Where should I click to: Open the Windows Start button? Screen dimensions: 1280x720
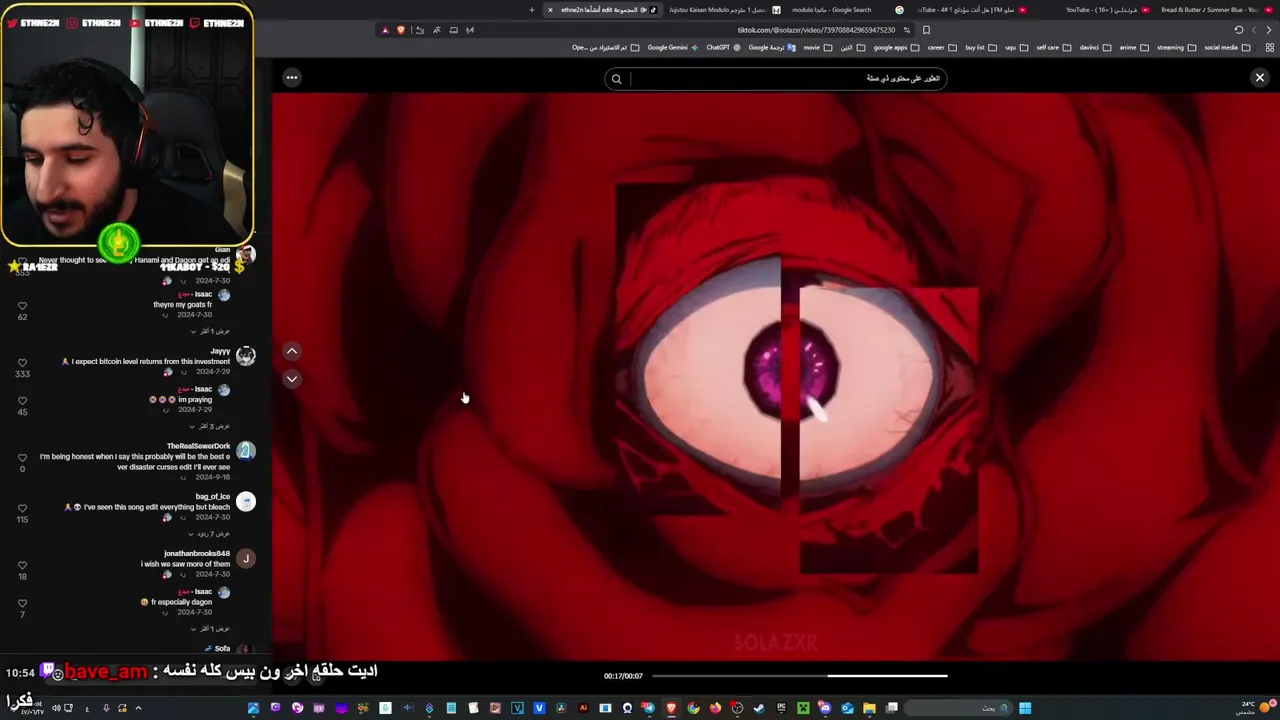[x=1025, y=709]
